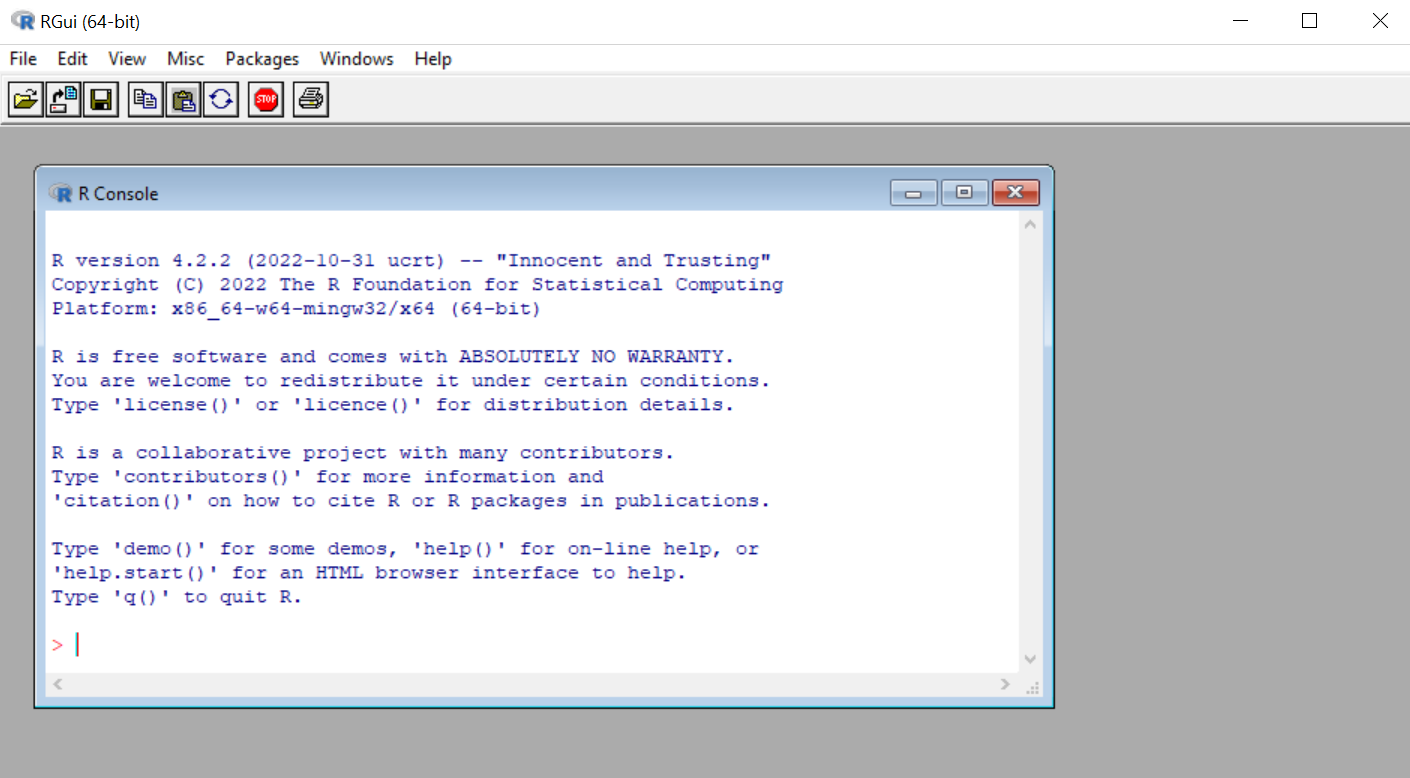Click the 'R version 4.2.2' line

[x=411, y=261]
